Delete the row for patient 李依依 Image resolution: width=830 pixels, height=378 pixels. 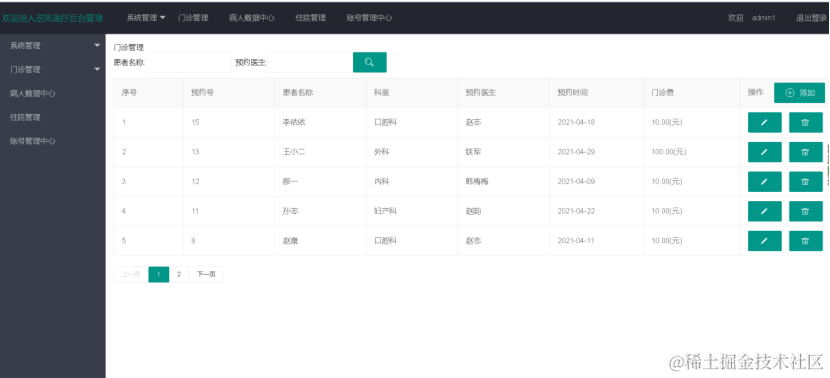point(806,122)
